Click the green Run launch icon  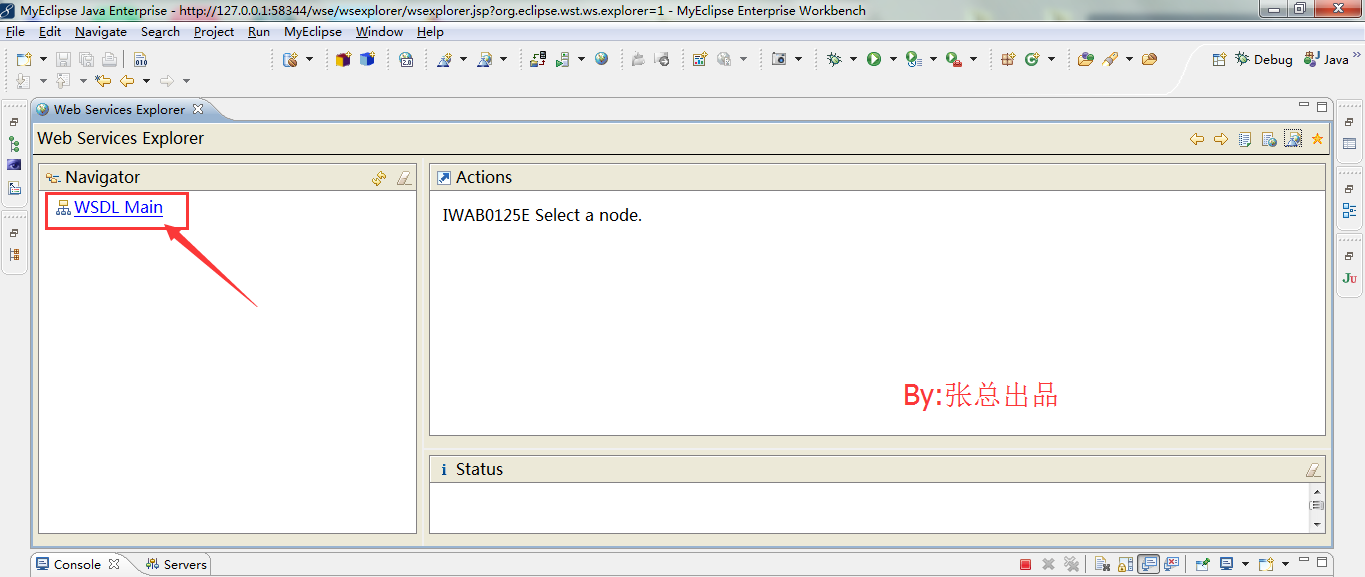[x=874, y=60]
